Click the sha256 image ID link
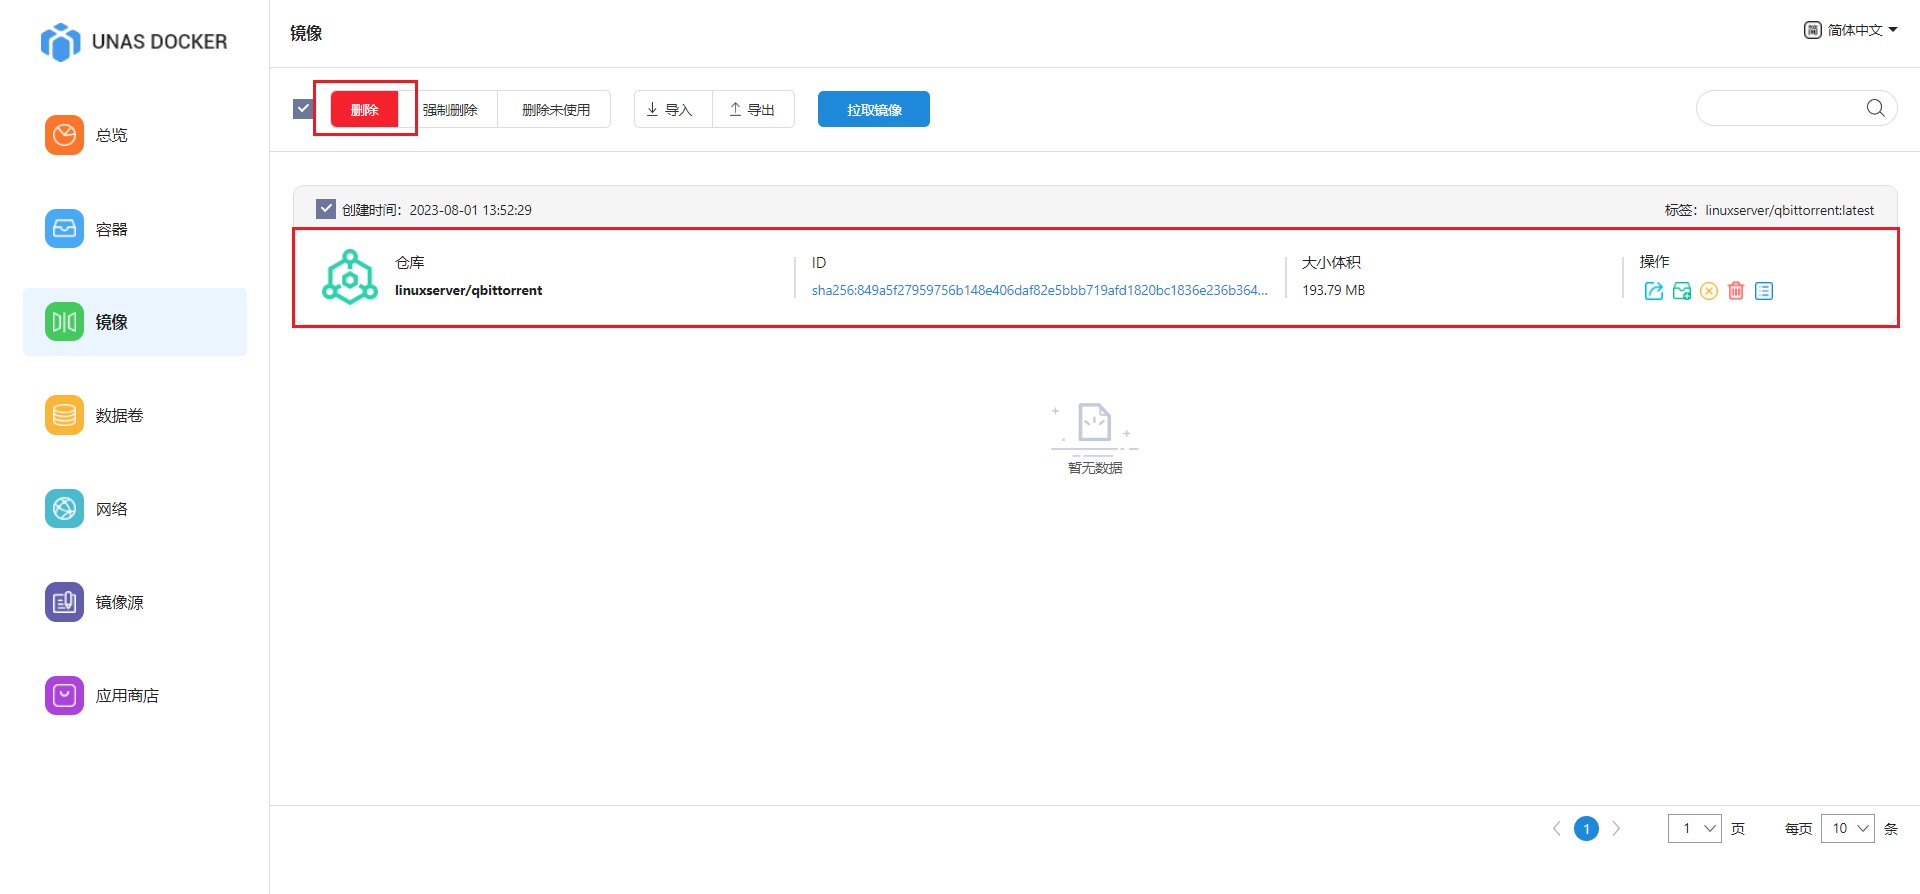Image resolution: width=1920 pixels, height=894 pixels. click(x=1039, y=290)
